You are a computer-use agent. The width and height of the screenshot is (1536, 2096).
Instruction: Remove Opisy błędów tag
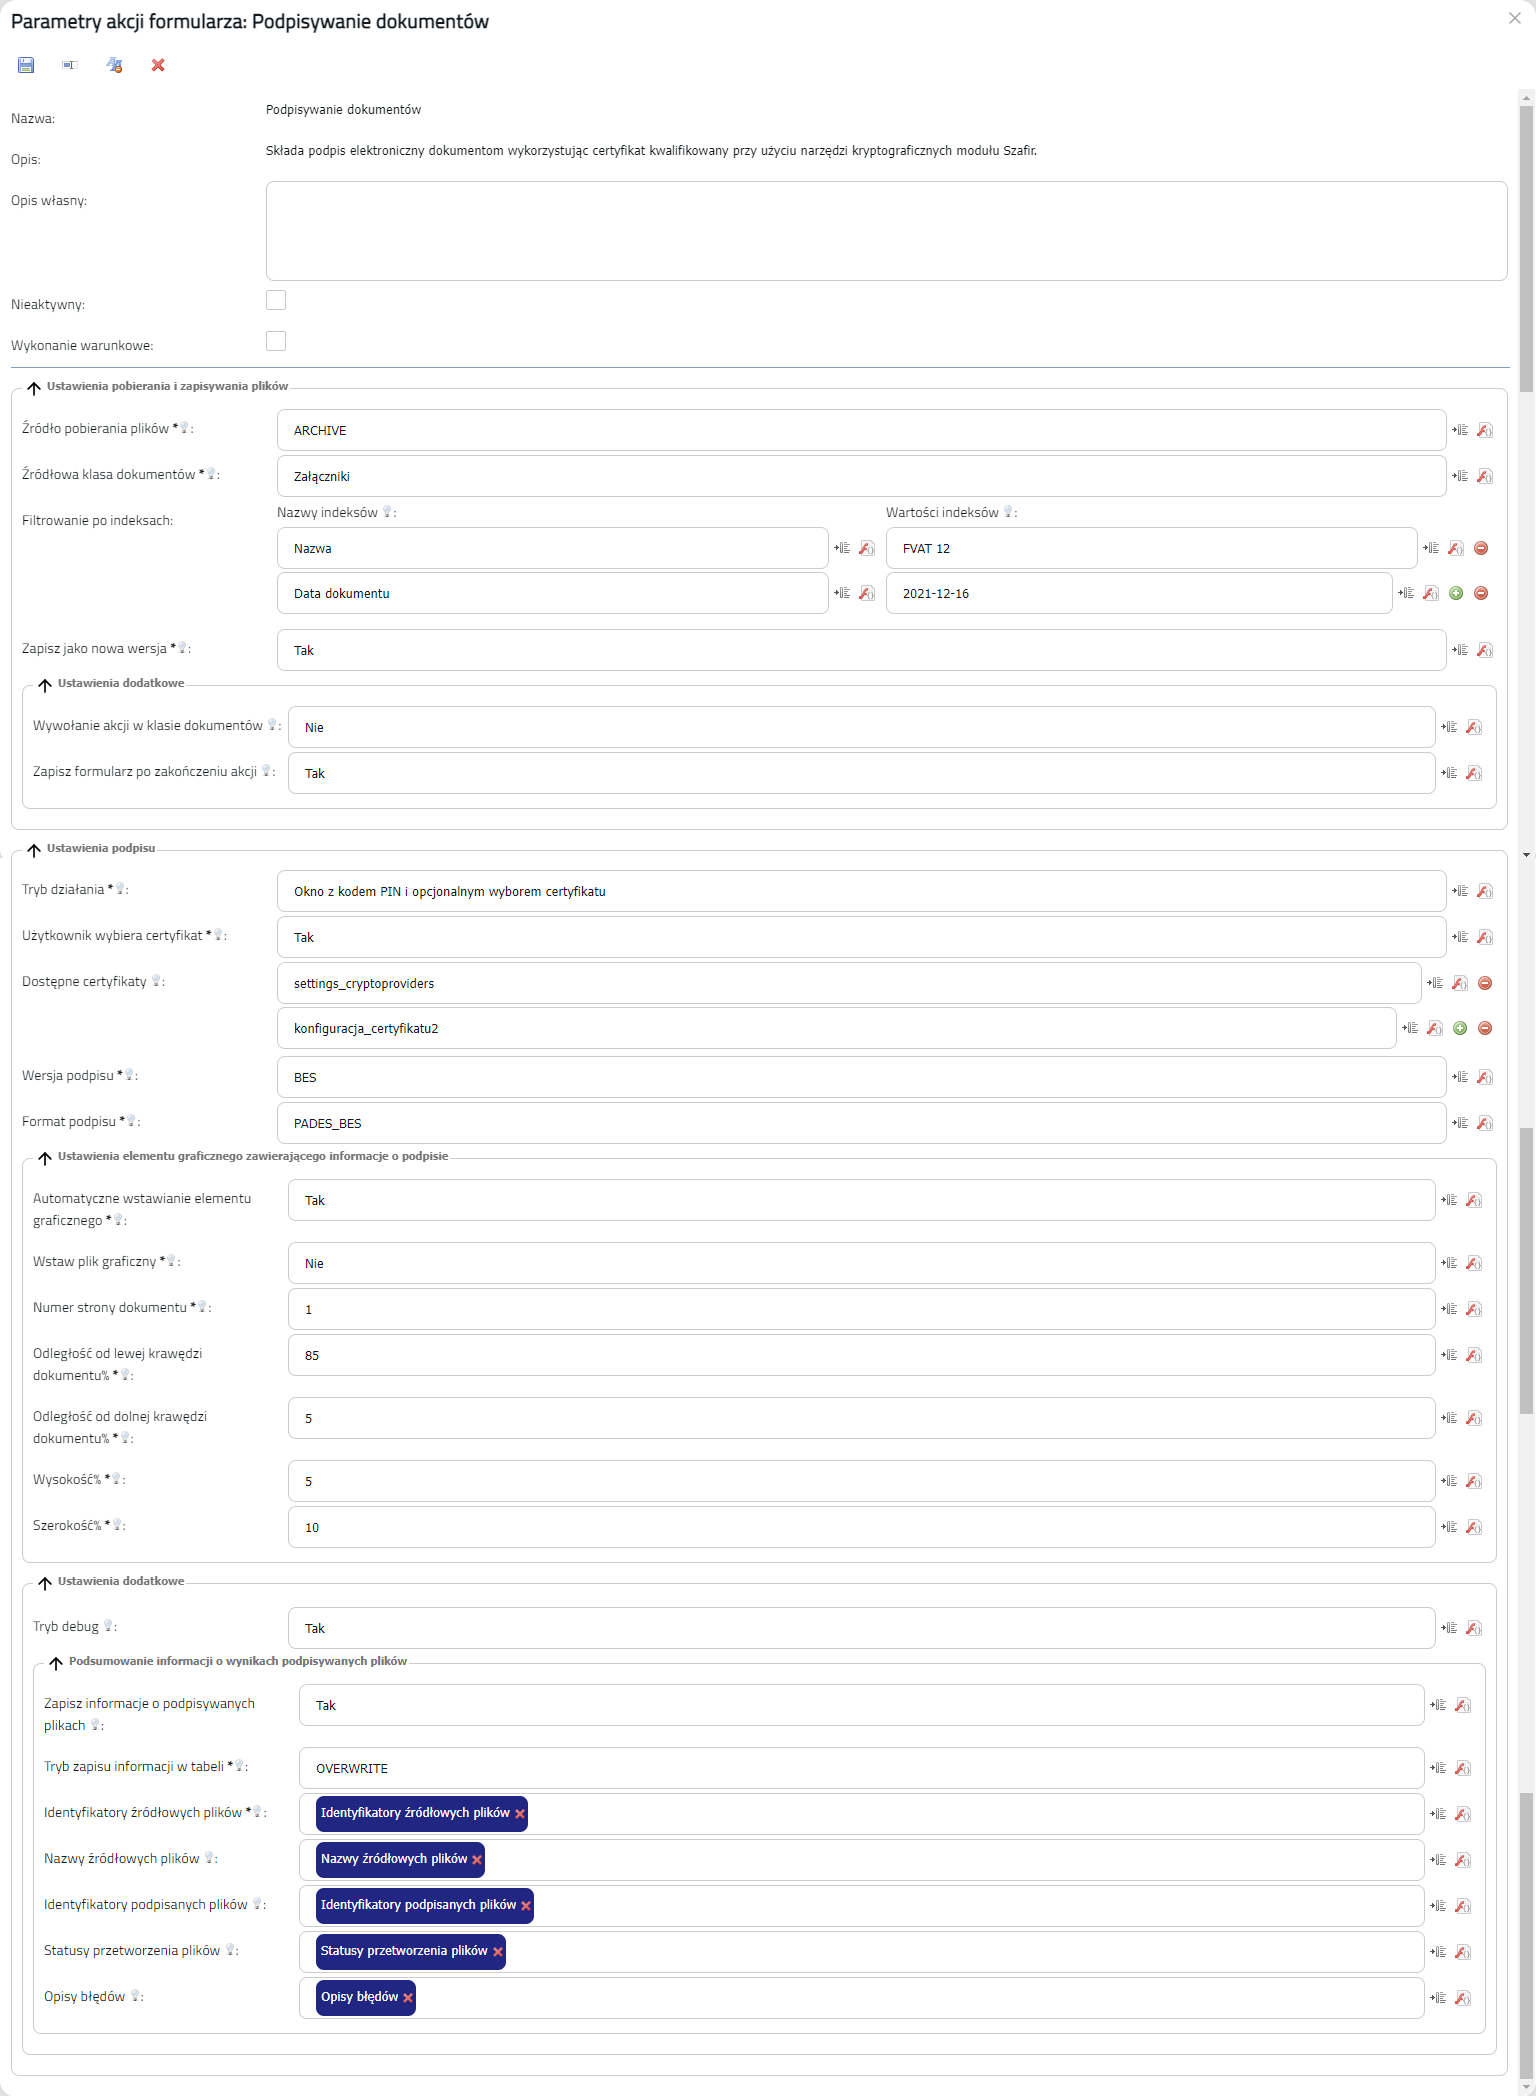coord(408,1998)
